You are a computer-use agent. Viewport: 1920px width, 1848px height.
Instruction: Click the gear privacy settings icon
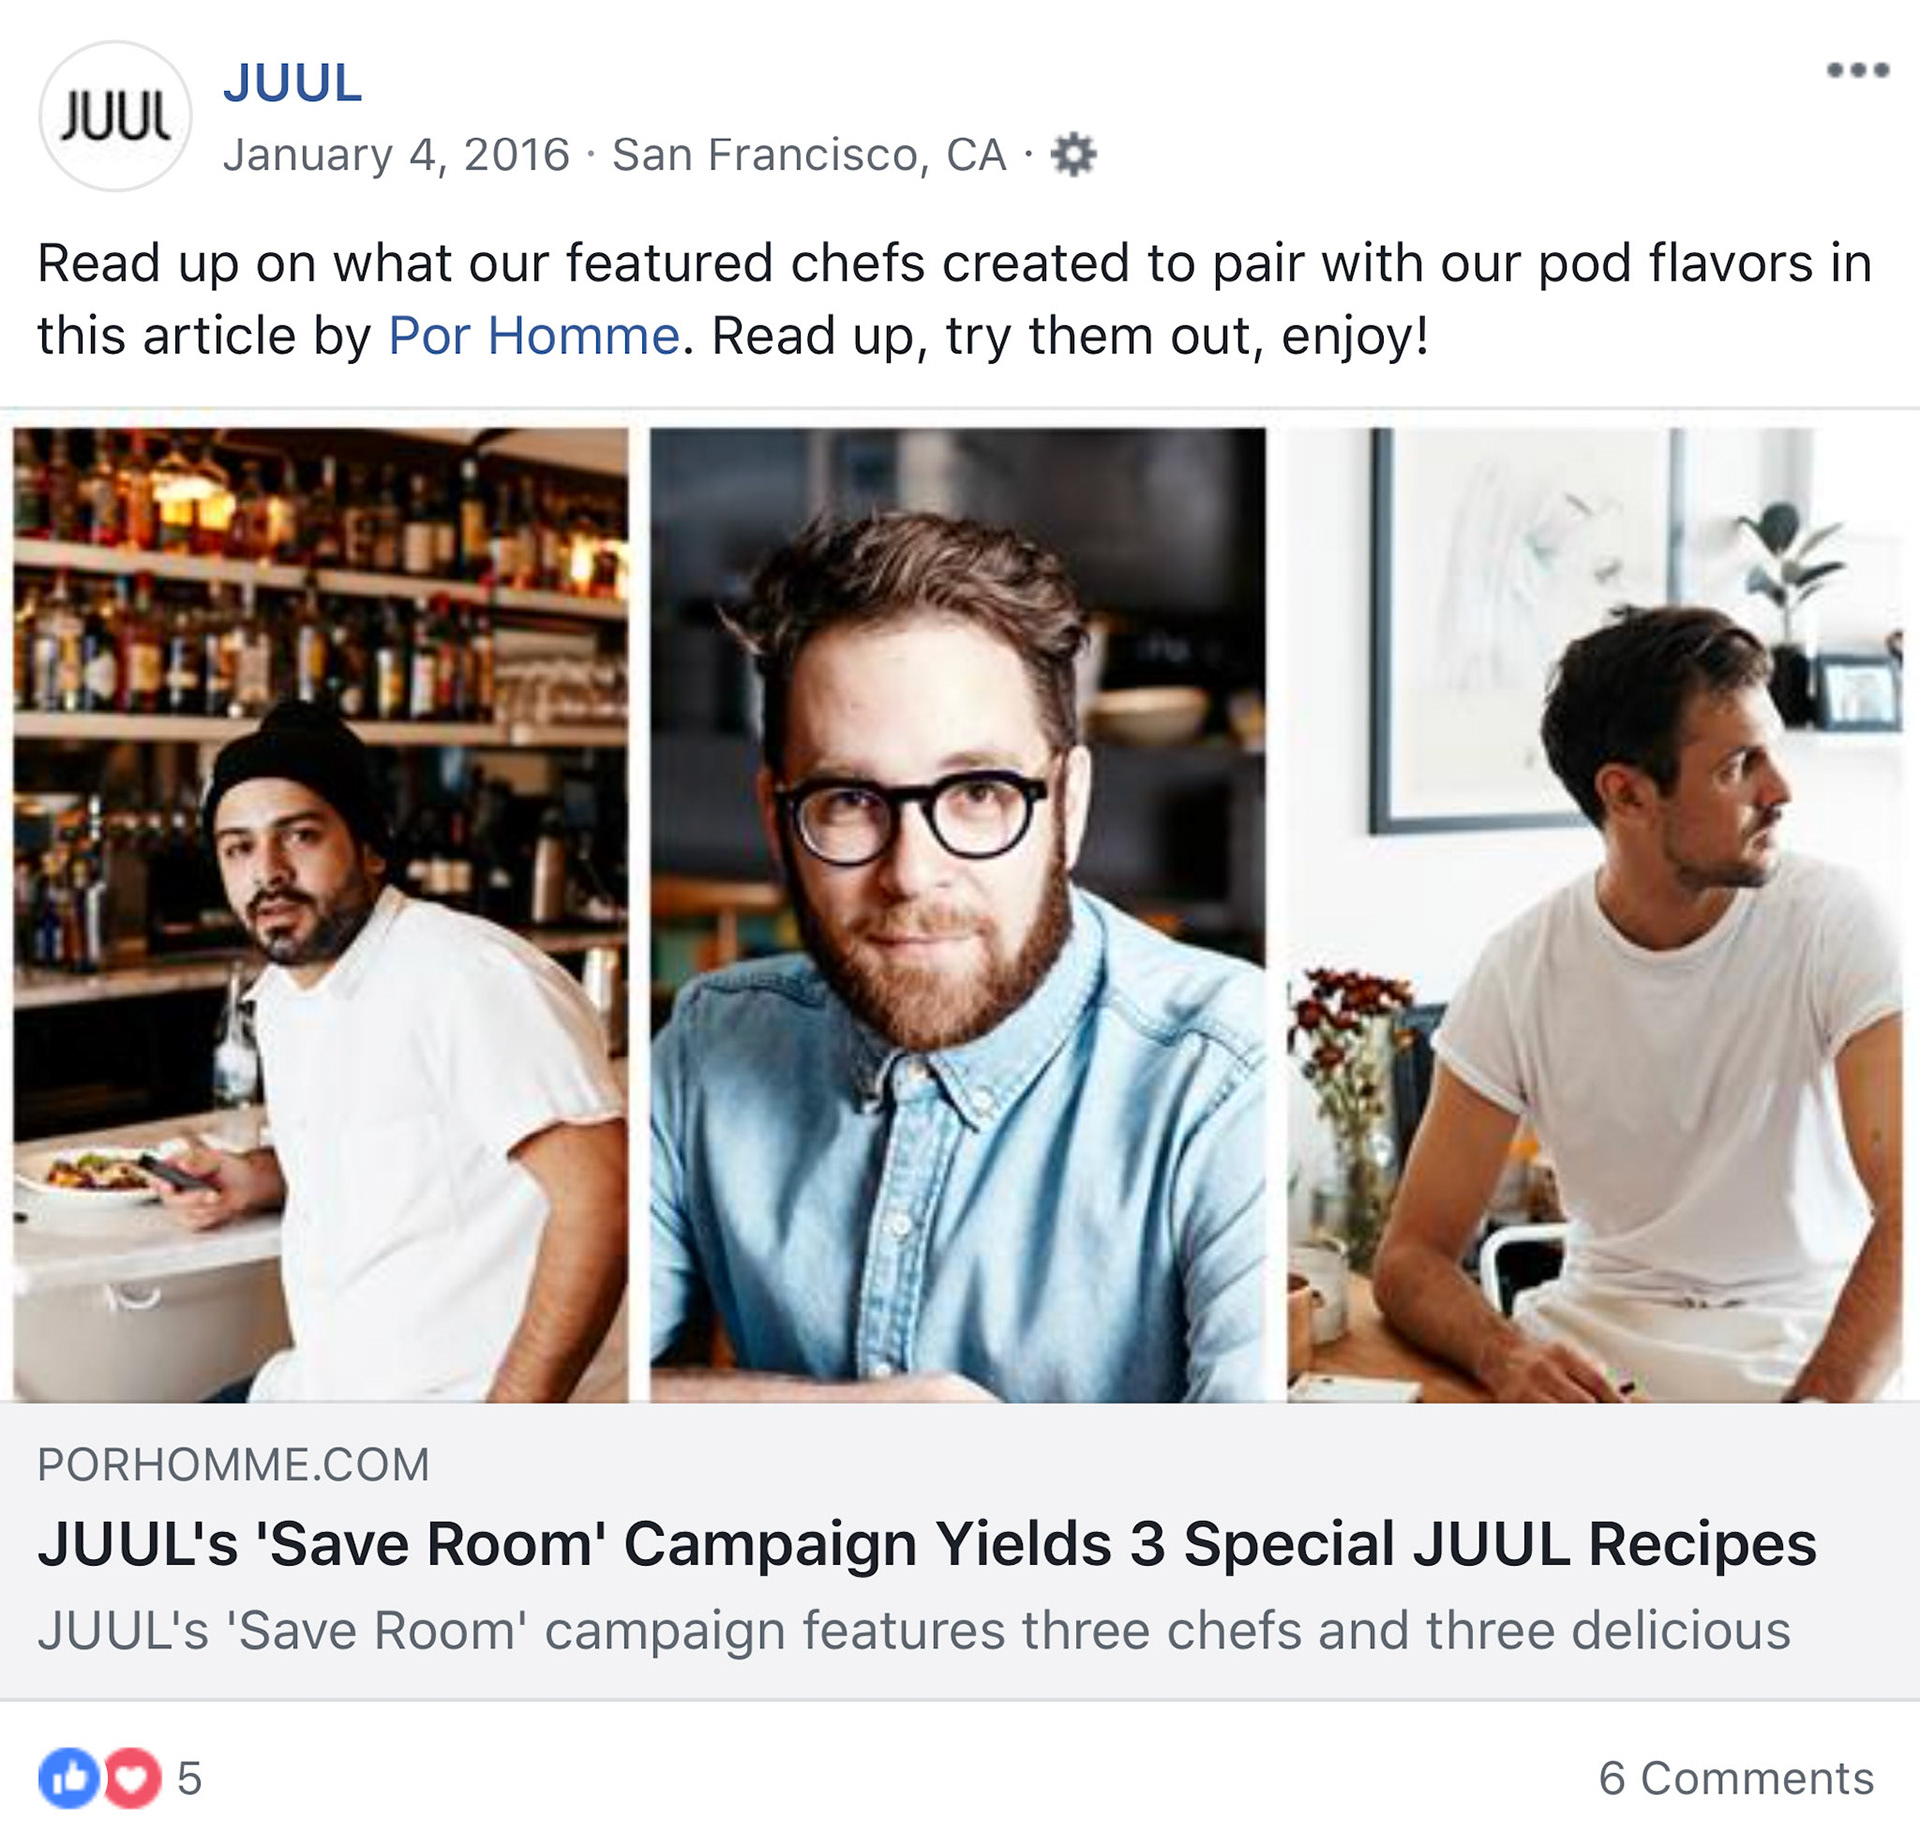pos(1073,155)
